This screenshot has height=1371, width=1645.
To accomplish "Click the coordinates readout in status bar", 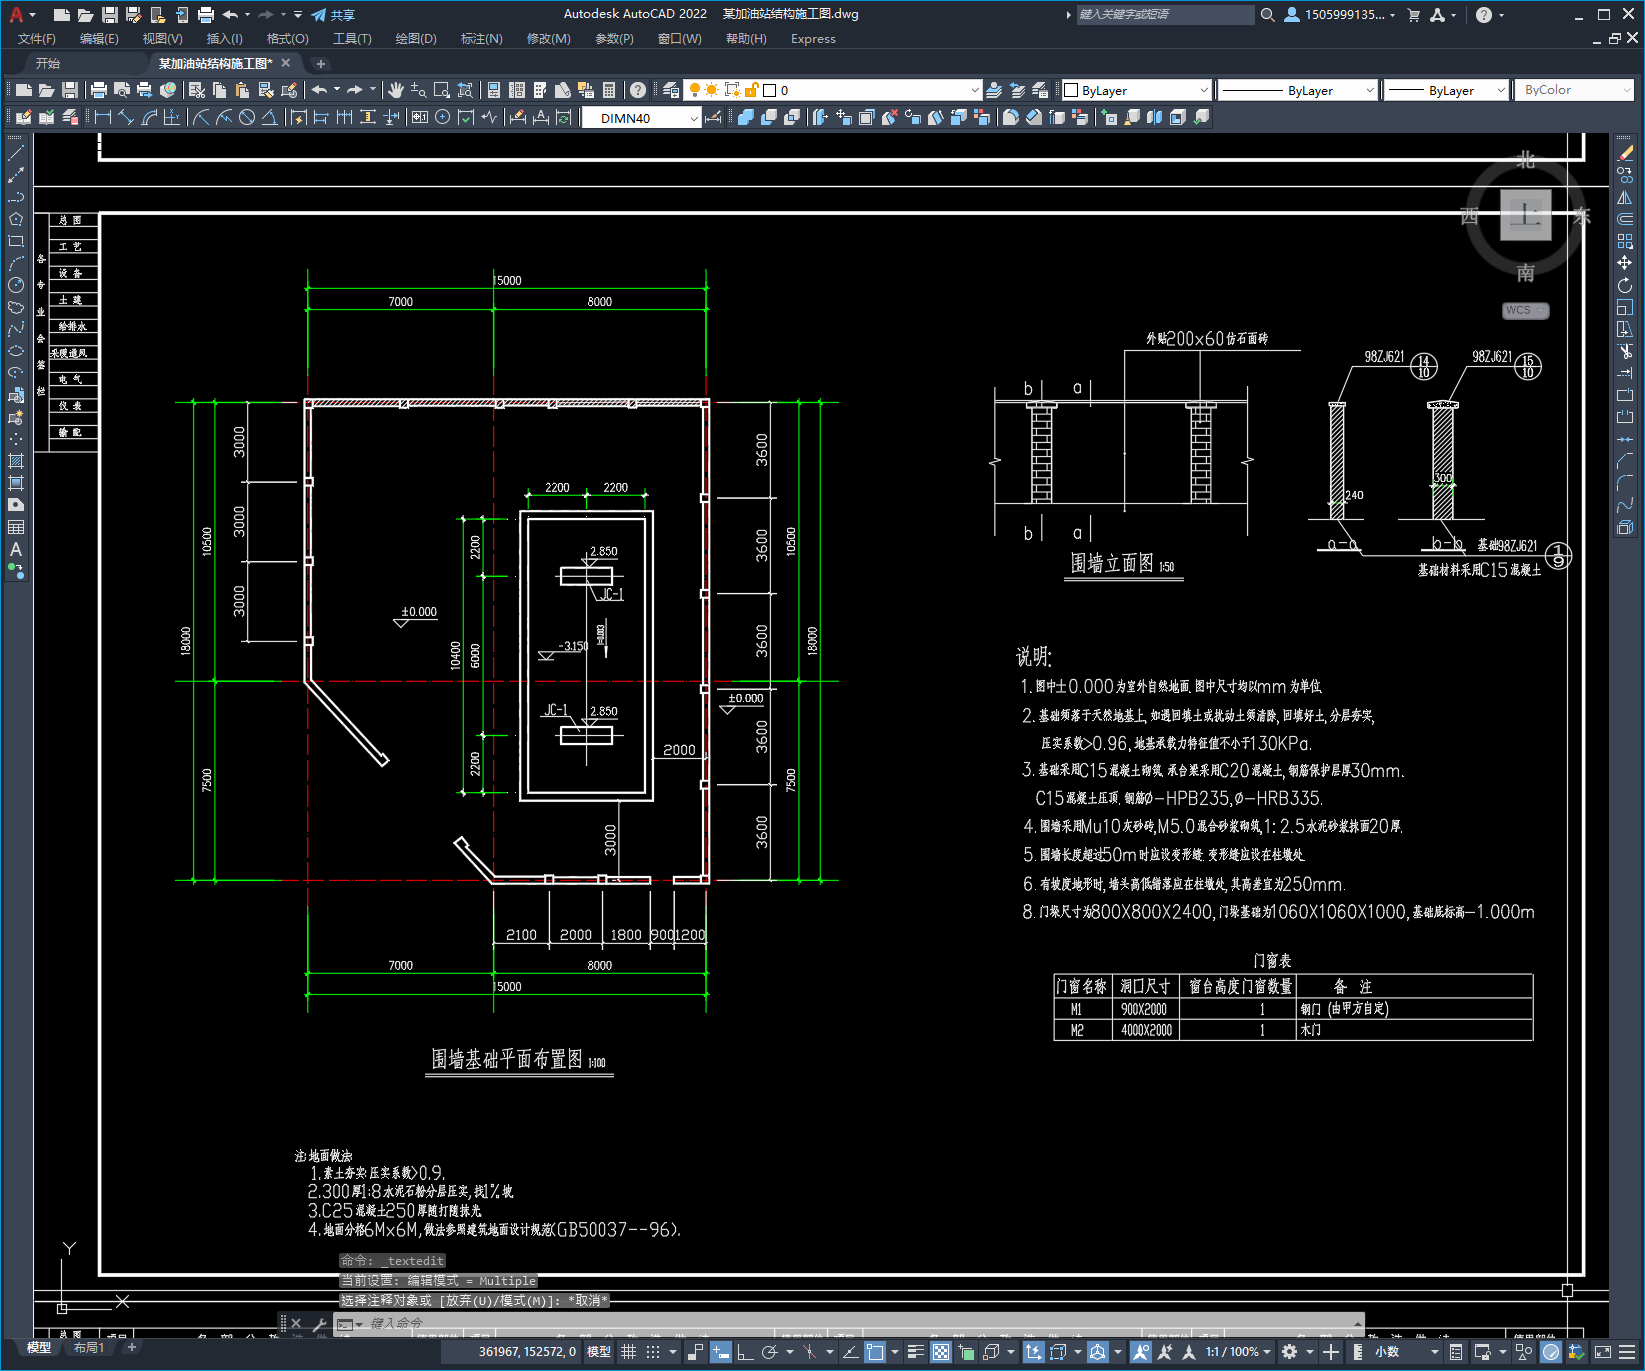I will pyautogui.click(x=527, y=1352).
